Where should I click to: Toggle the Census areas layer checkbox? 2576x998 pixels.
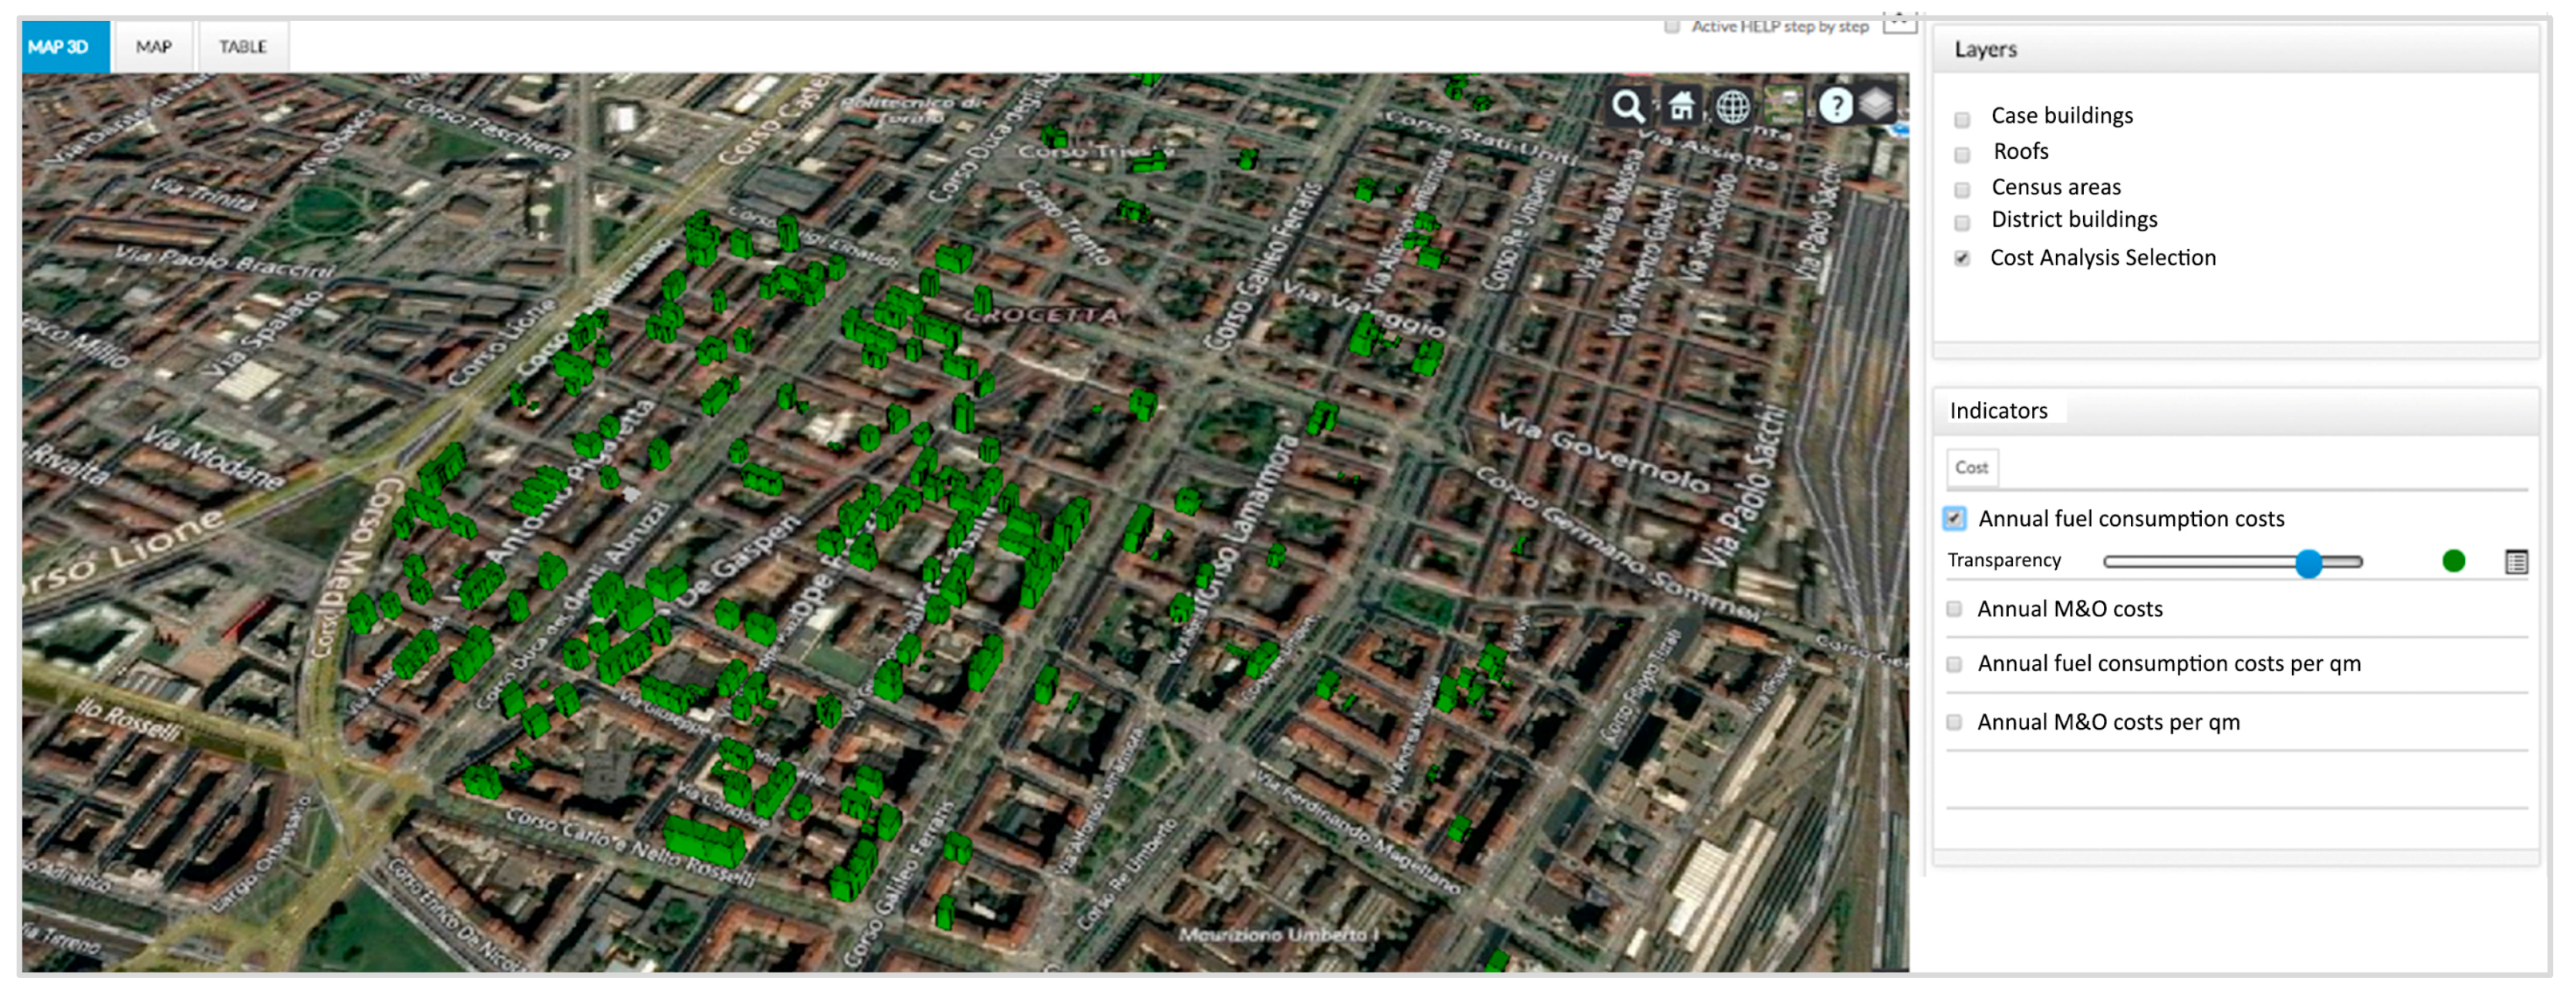pos(1963,190)
